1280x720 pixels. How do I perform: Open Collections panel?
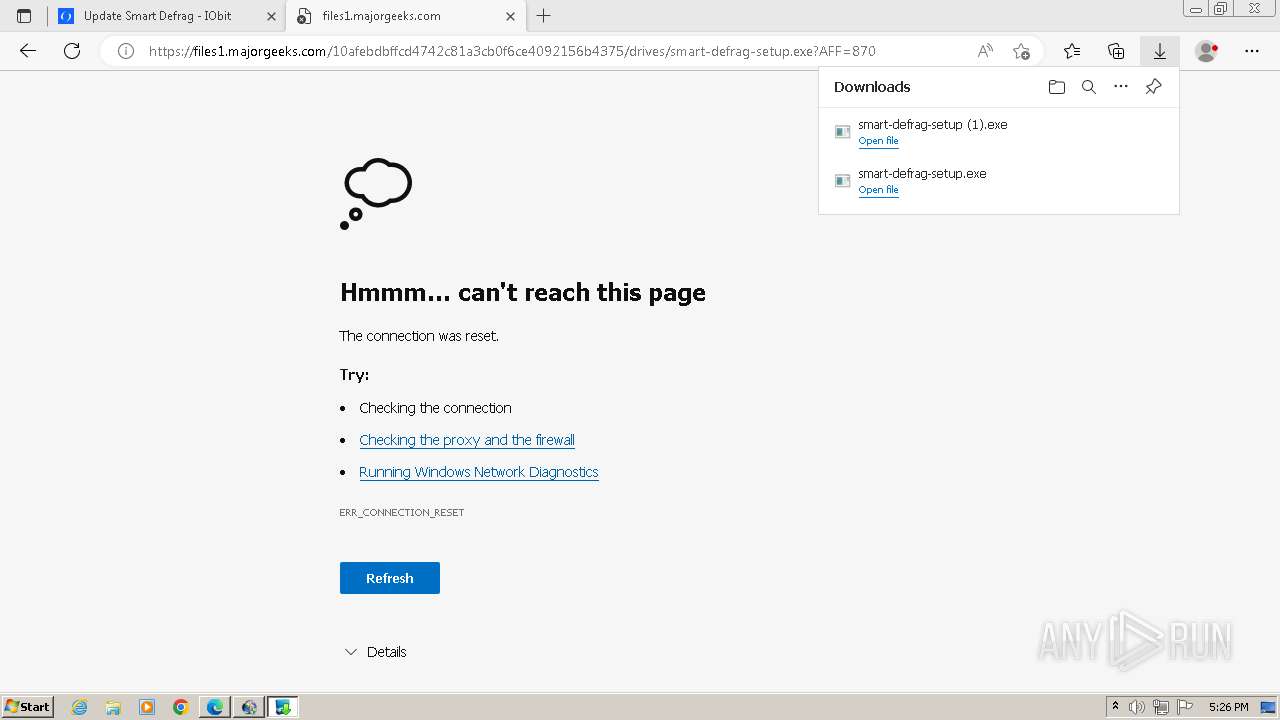pyautogui.click(x=1116, y=51)
